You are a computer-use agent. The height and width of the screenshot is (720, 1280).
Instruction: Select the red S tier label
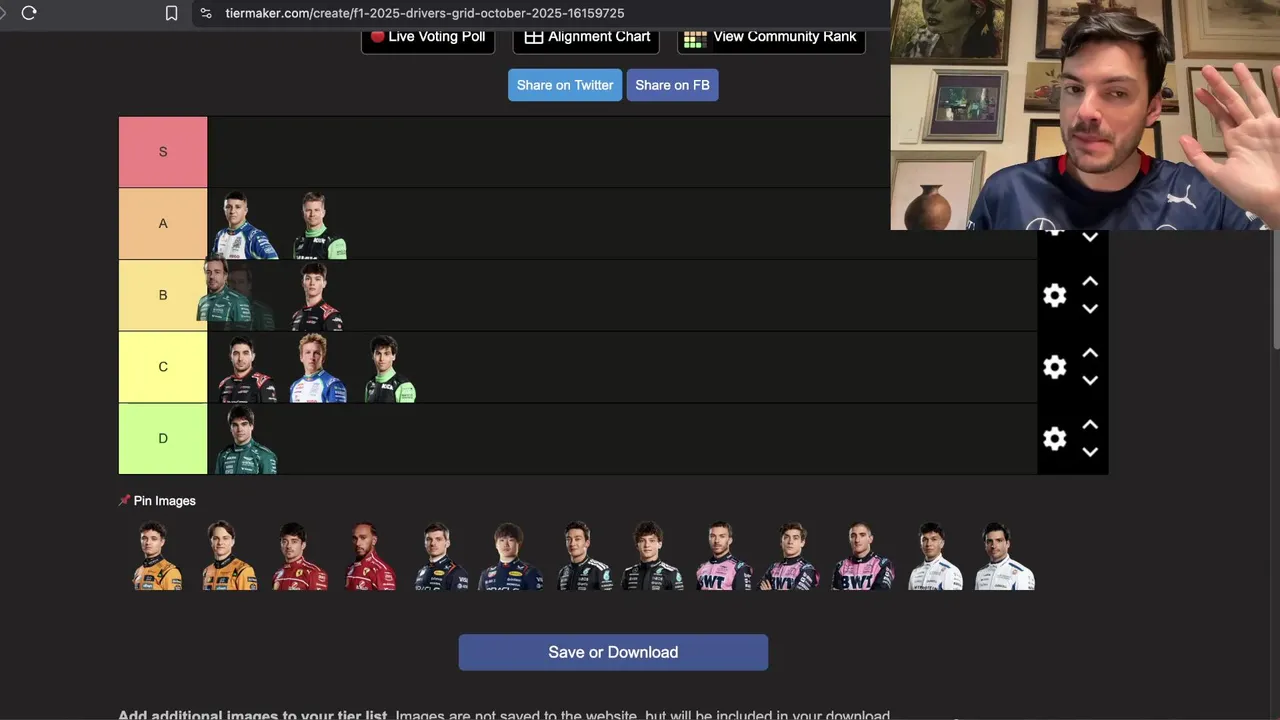pos(163,152)
